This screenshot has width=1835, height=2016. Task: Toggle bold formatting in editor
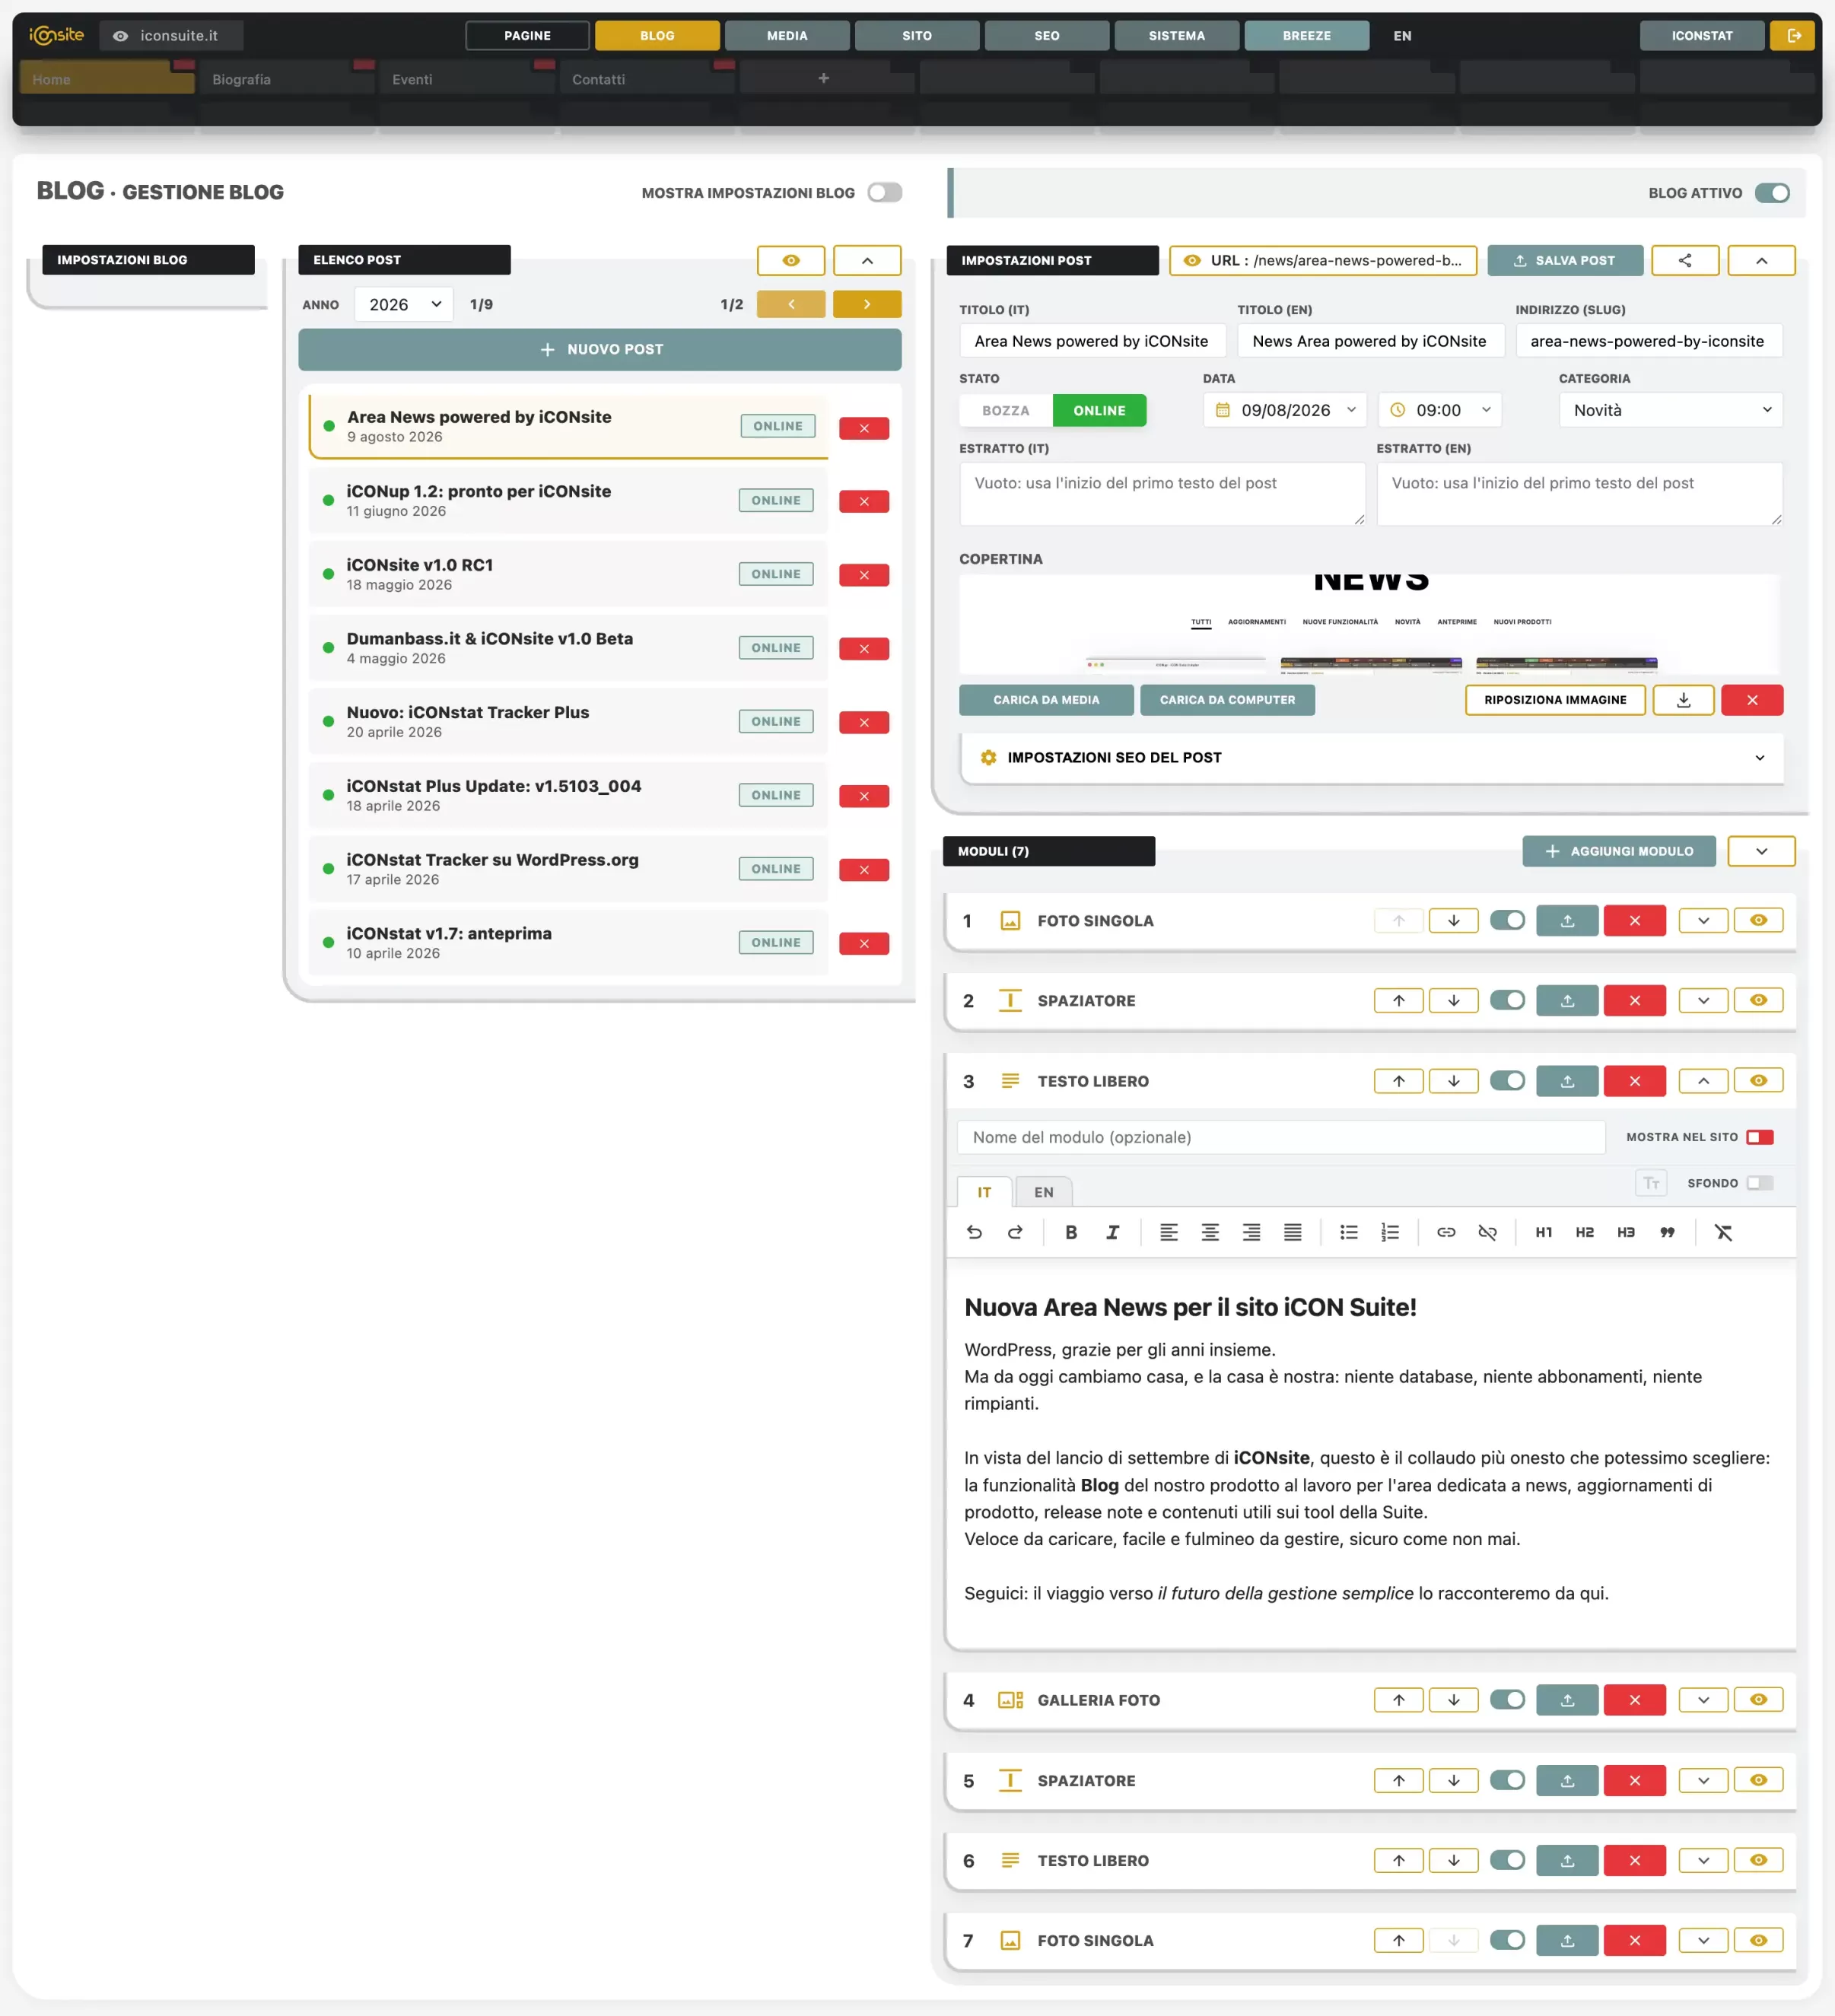pos(1071,1232)
